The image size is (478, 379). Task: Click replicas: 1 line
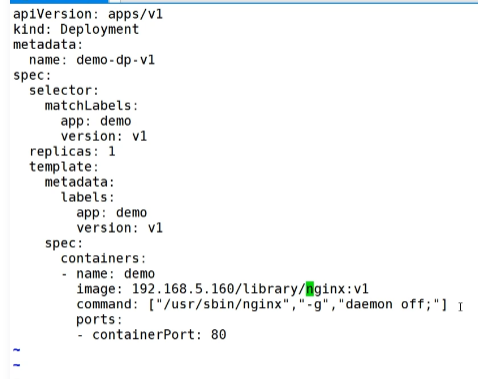click(72, 152)
